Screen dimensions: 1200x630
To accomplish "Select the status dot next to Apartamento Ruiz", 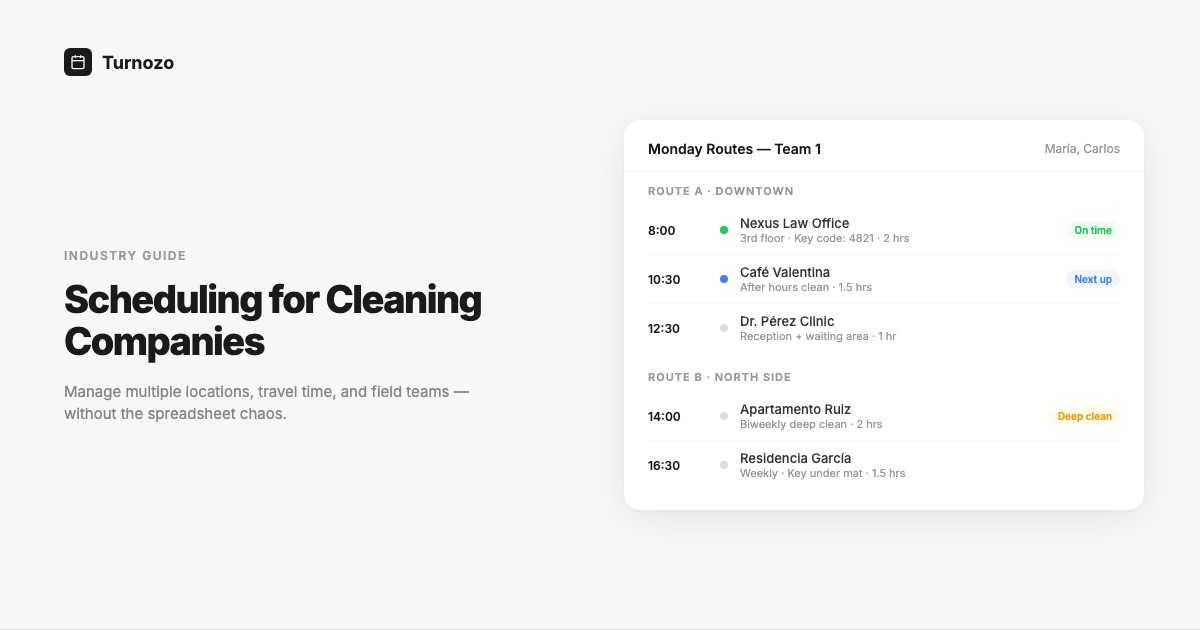I will pyautogui.click(x=723, y=416).
